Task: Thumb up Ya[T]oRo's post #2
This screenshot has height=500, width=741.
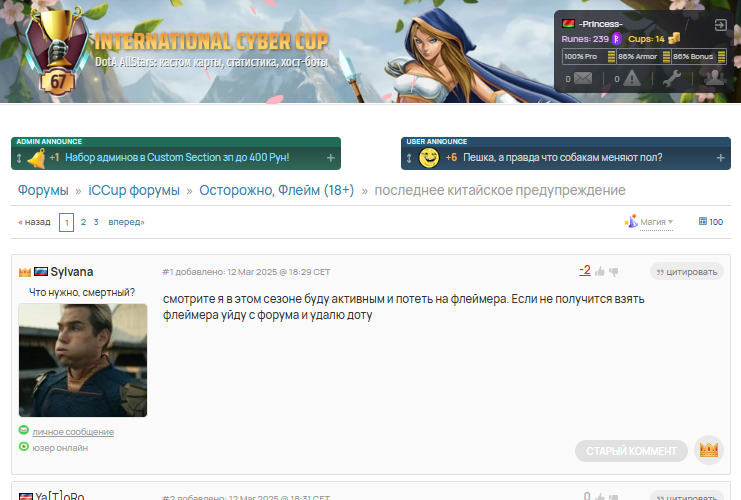Action: tap(600, 496)
